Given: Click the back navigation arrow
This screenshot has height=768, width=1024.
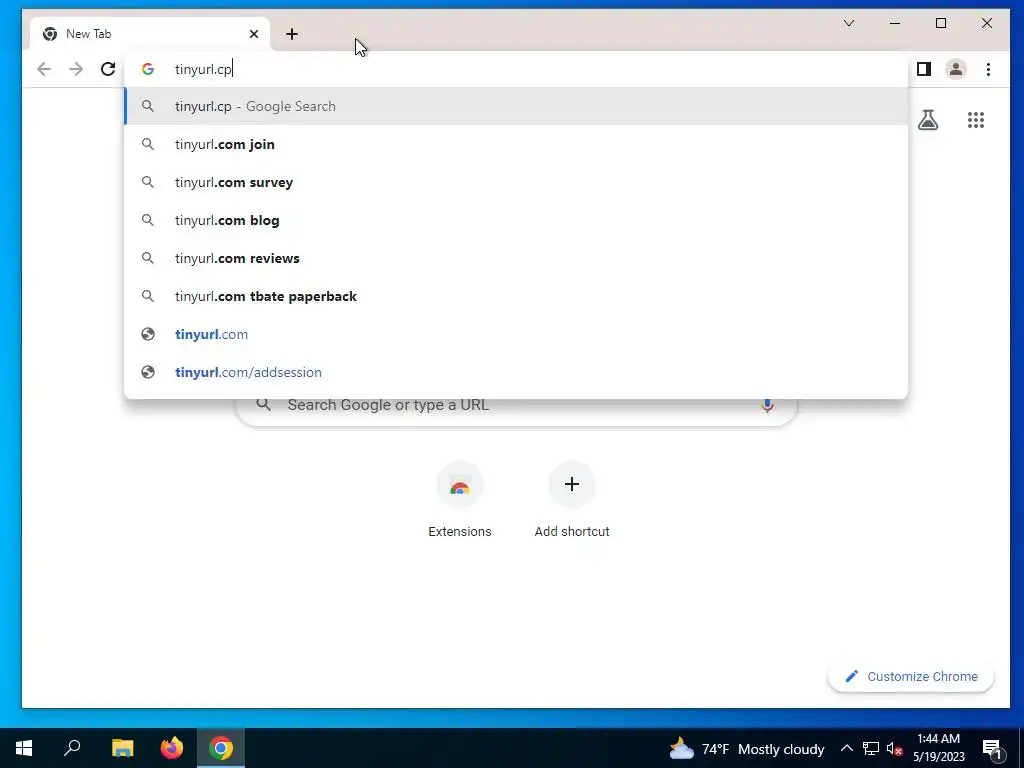Looking at the screenshot, I should (x=44, y=69).
